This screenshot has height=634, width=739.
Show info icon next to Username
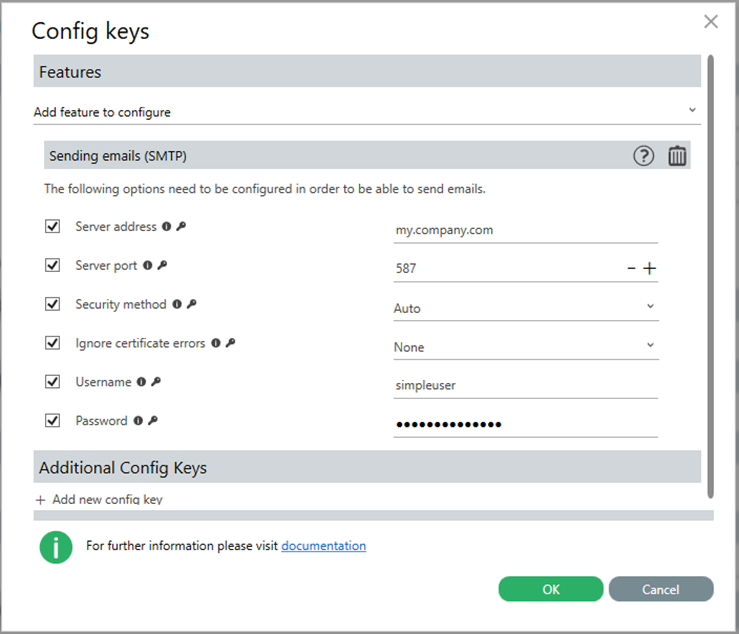click(141, 382)
